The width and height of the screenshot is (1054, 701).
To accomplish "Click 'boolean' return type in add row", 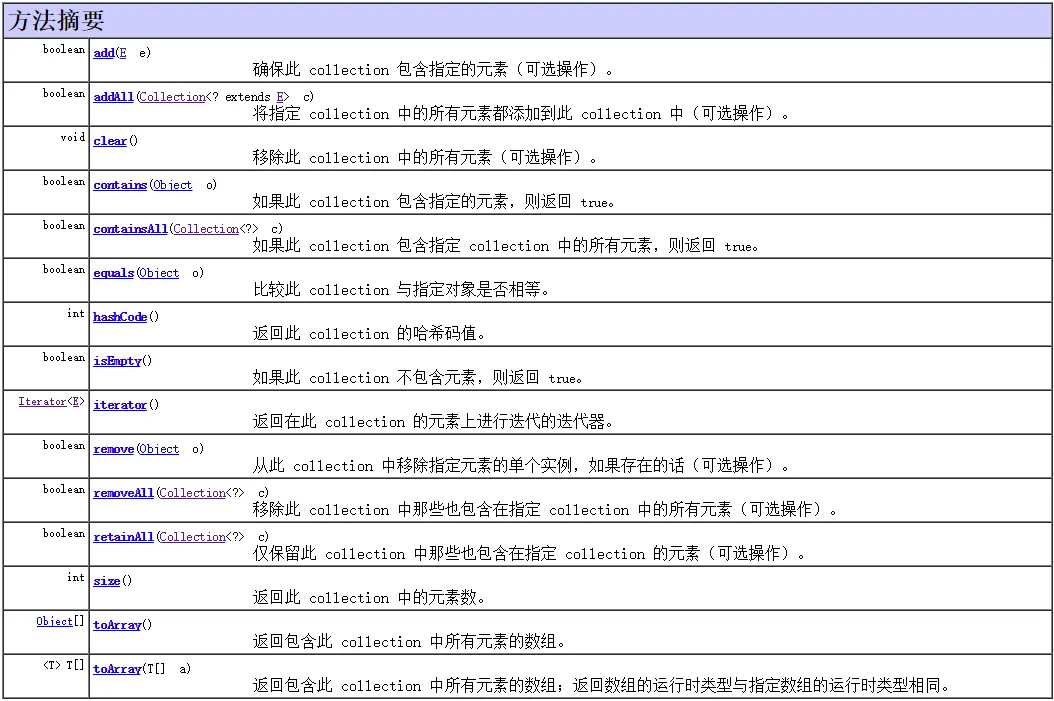I will coord(64,50).
